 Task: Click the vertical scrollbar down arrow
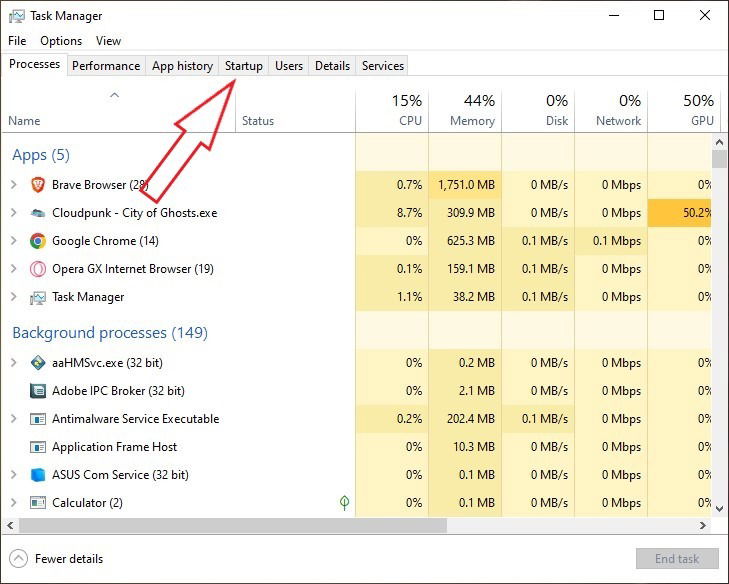coord(719,509)
